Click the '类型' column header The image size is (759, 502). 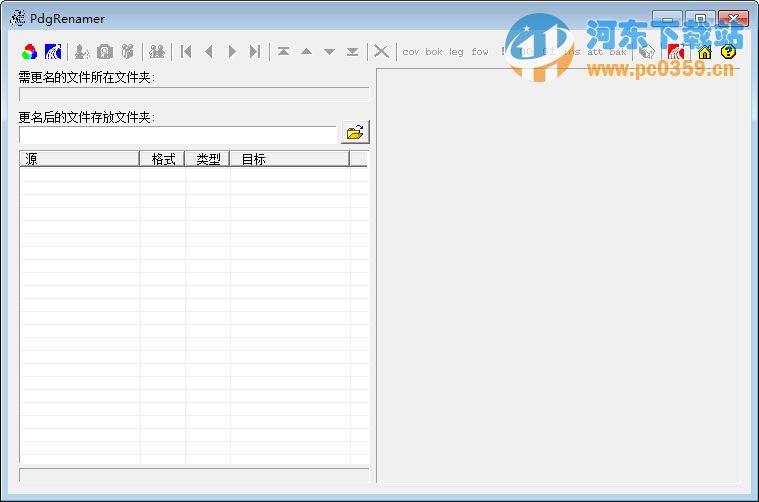pyautogui.click(x=207, y=159)
